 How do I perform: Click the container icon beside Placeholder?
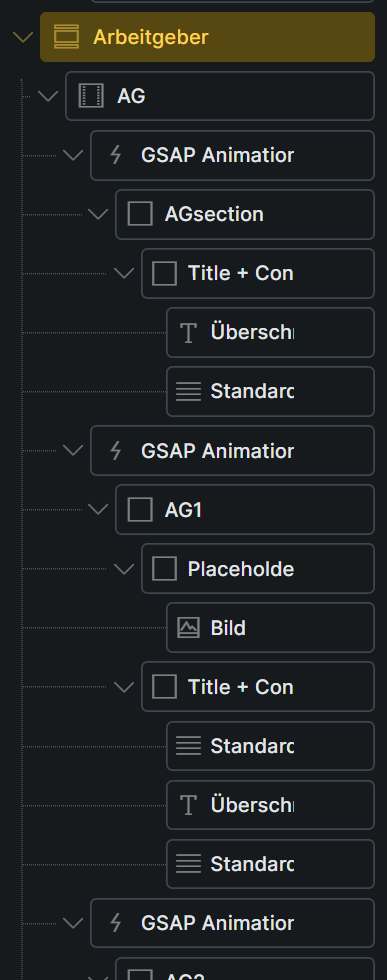(164, 569)
